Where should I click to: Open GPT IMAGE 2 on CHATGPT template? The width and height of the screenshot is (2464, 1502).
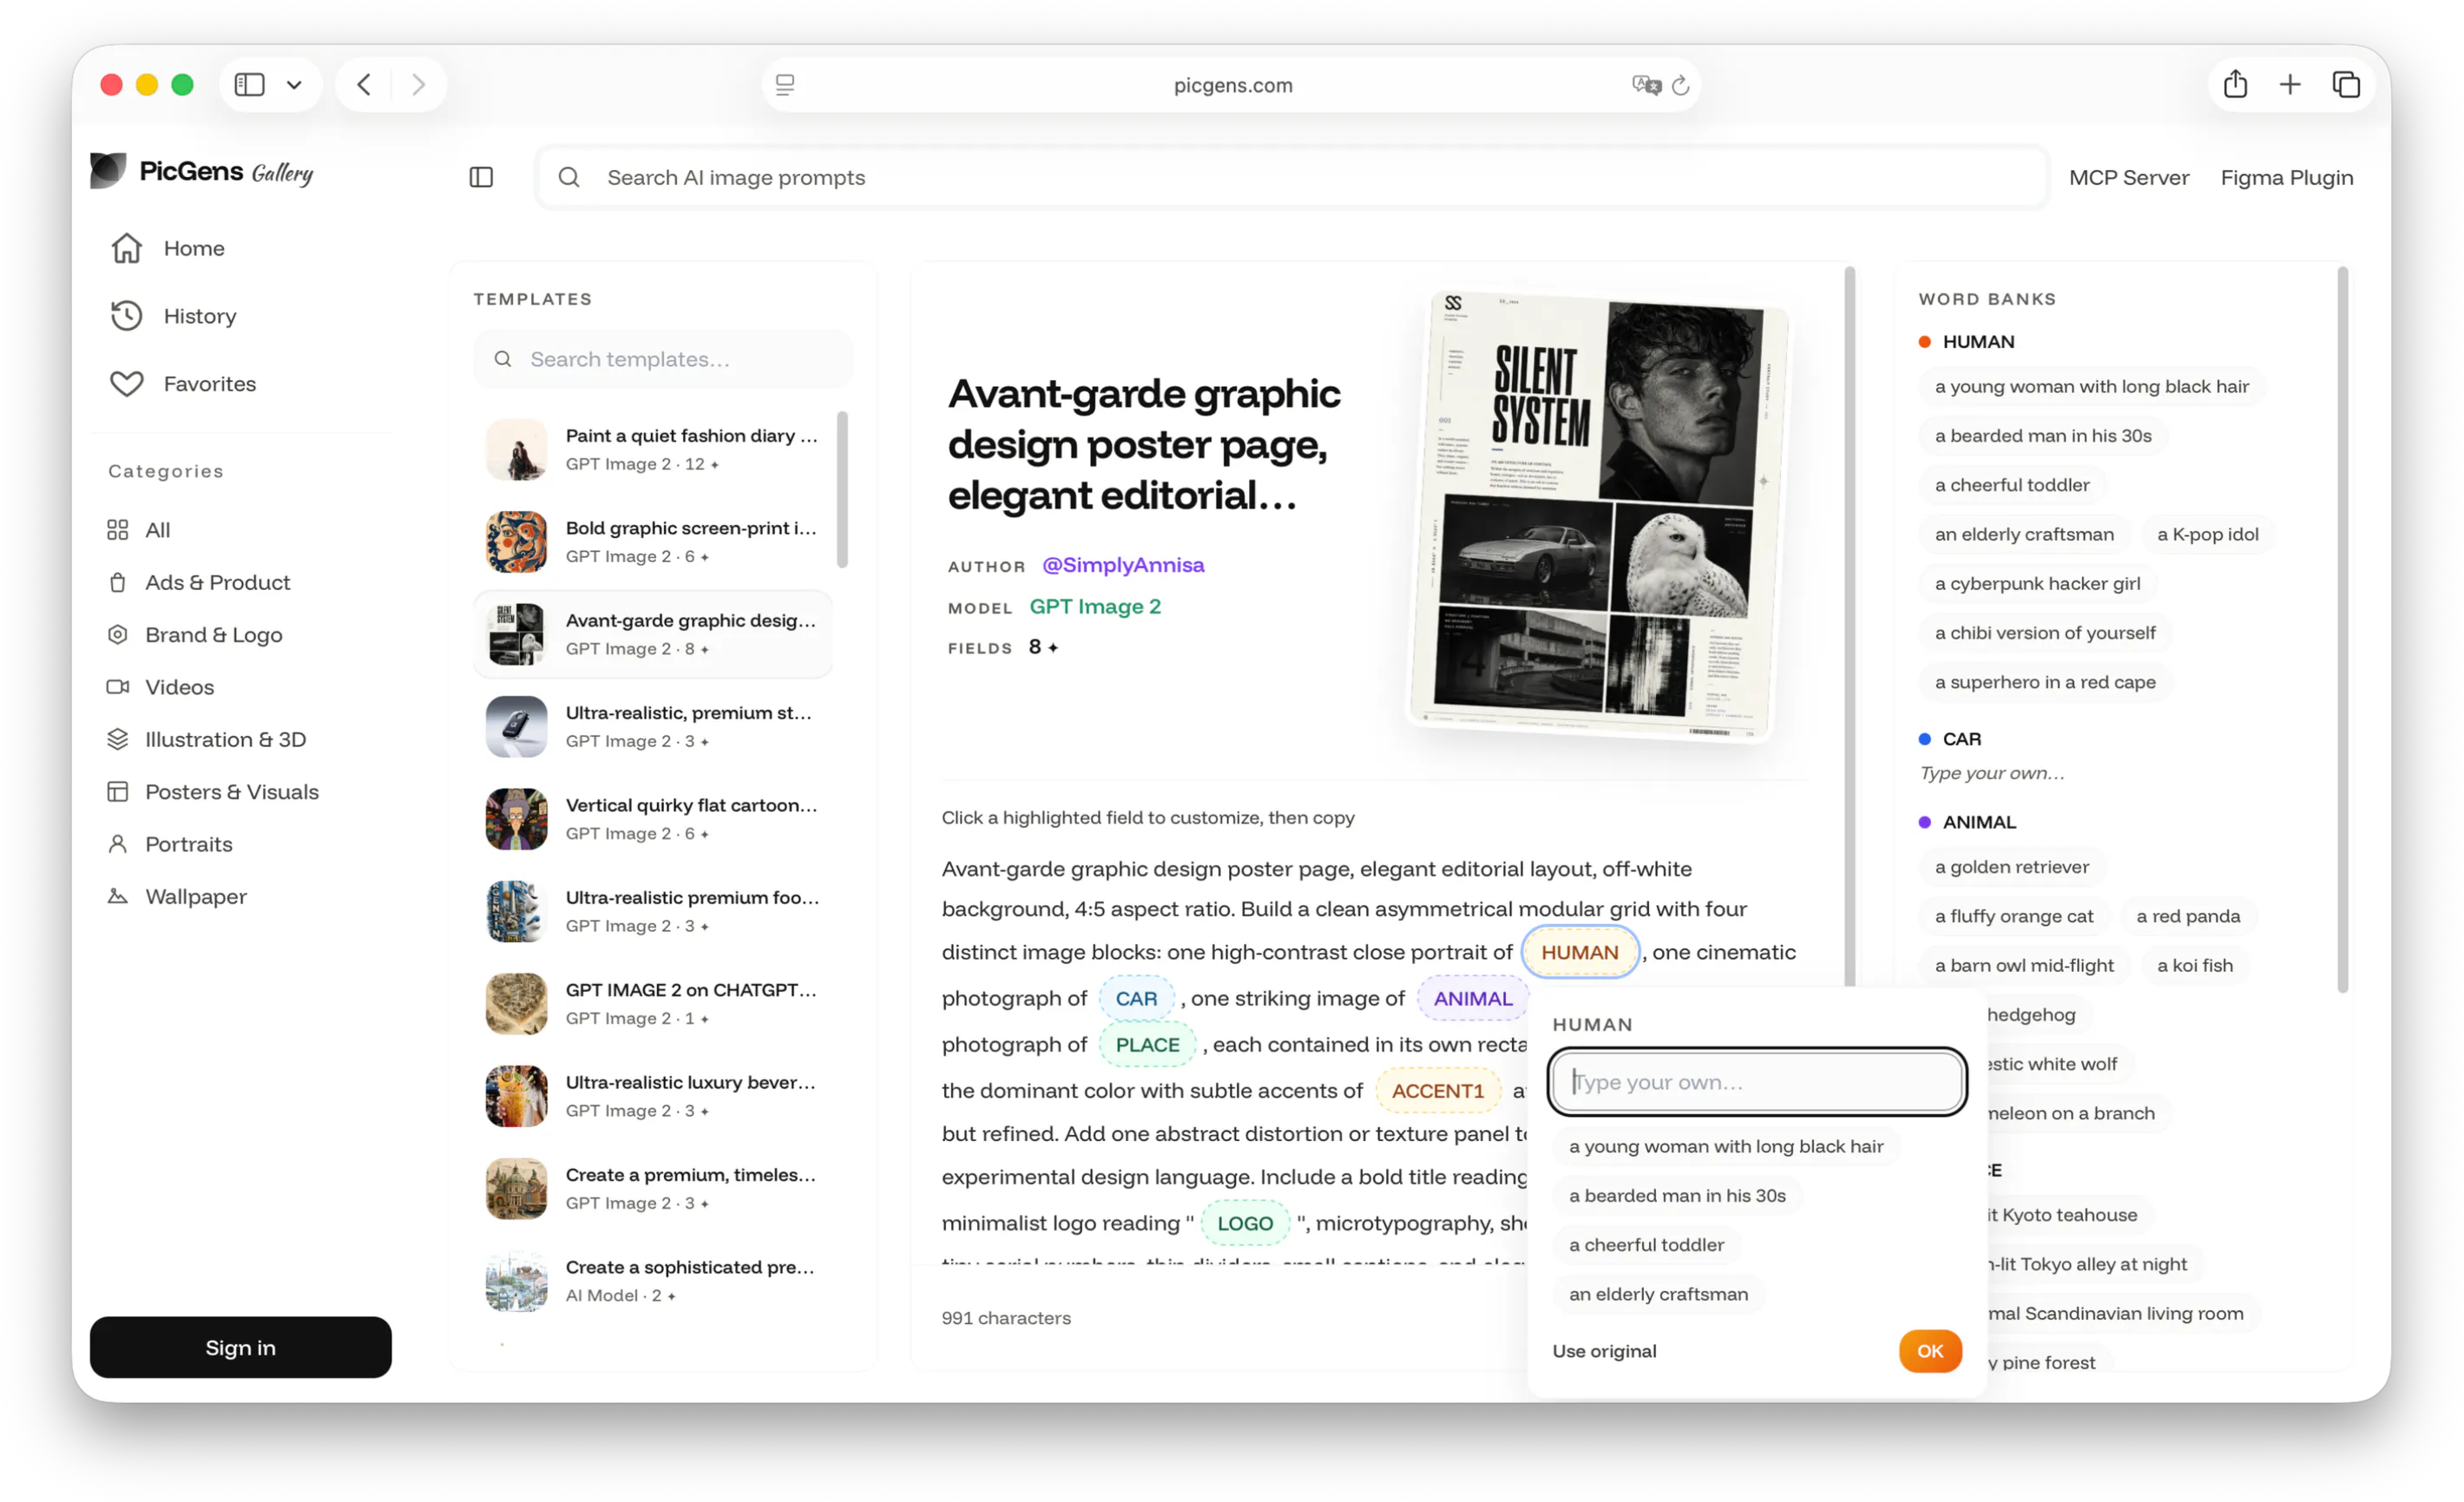tap(653, 1003)
